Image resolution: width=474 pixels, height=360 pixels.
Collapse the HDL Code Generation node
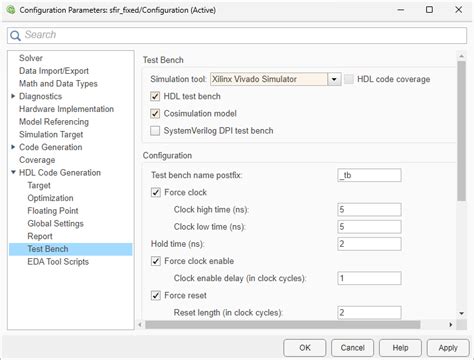13,172
